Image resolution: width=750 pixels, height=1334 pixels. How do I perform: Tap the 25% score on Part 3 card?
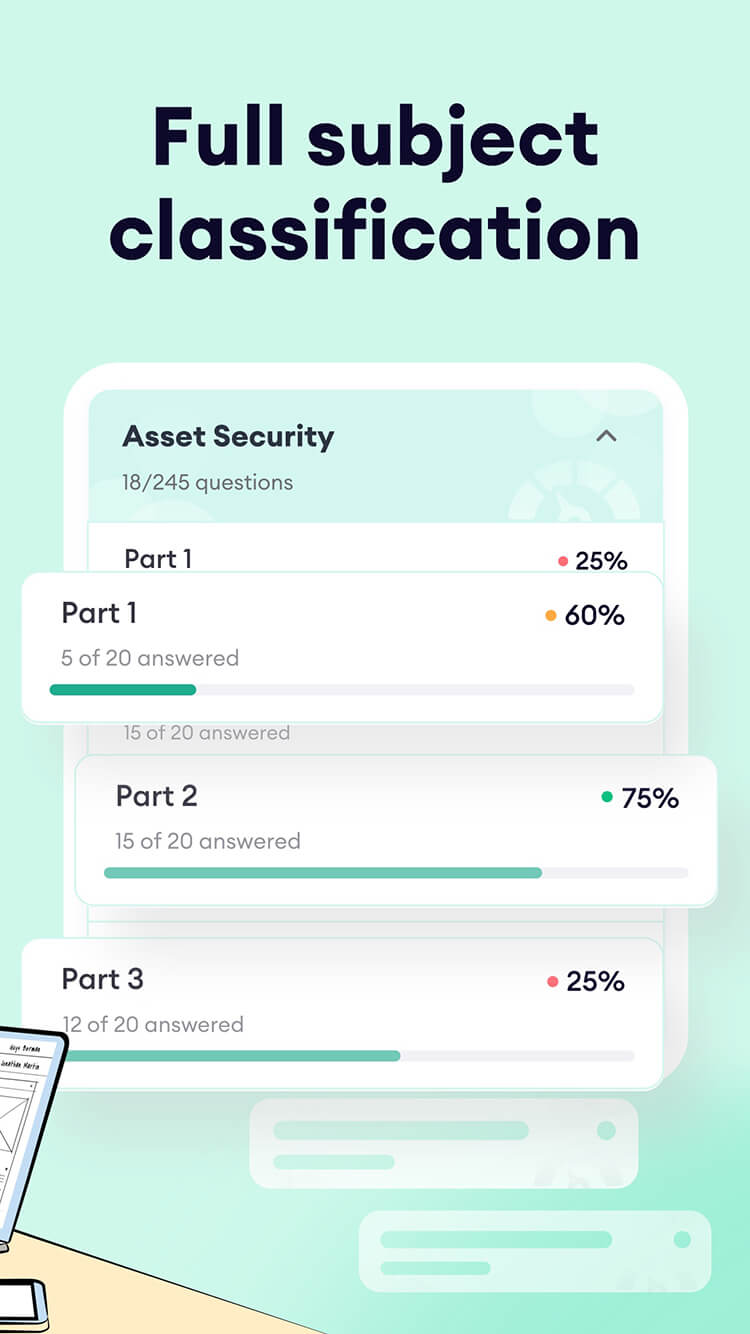pos(596,982)
